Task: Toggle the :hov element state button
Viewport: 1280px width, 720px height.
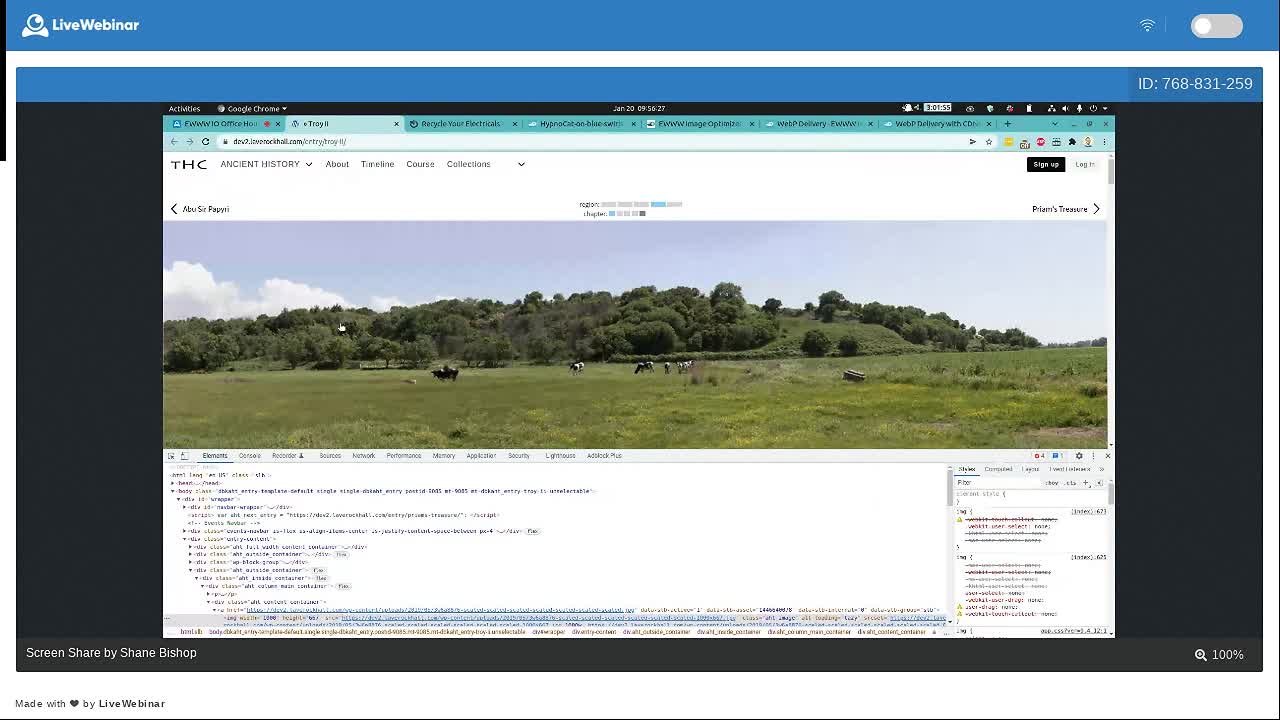Action: tap(1051, 483)
